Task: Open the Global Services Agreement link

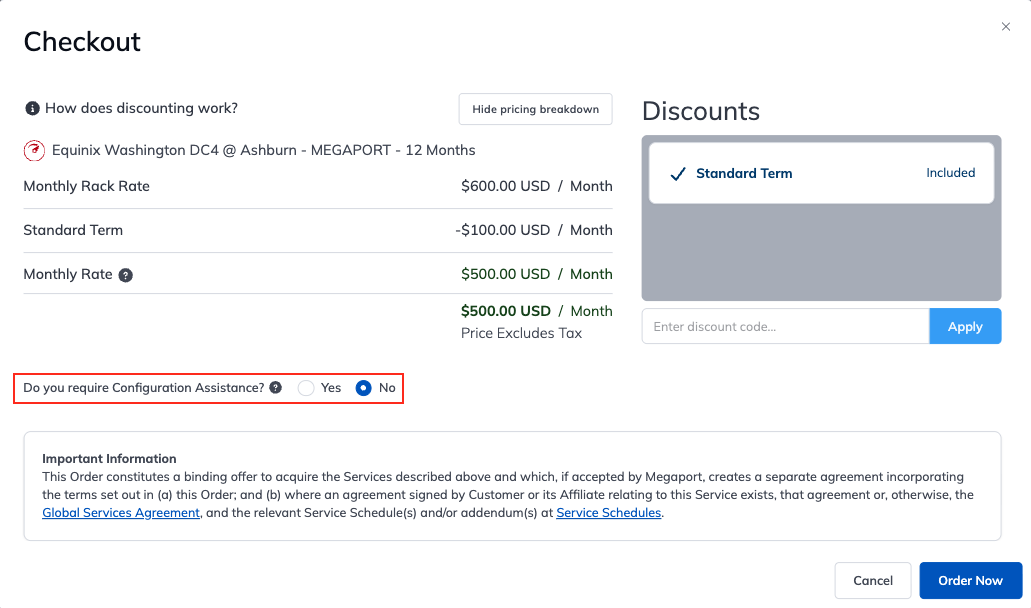Action: click(121, 513)
